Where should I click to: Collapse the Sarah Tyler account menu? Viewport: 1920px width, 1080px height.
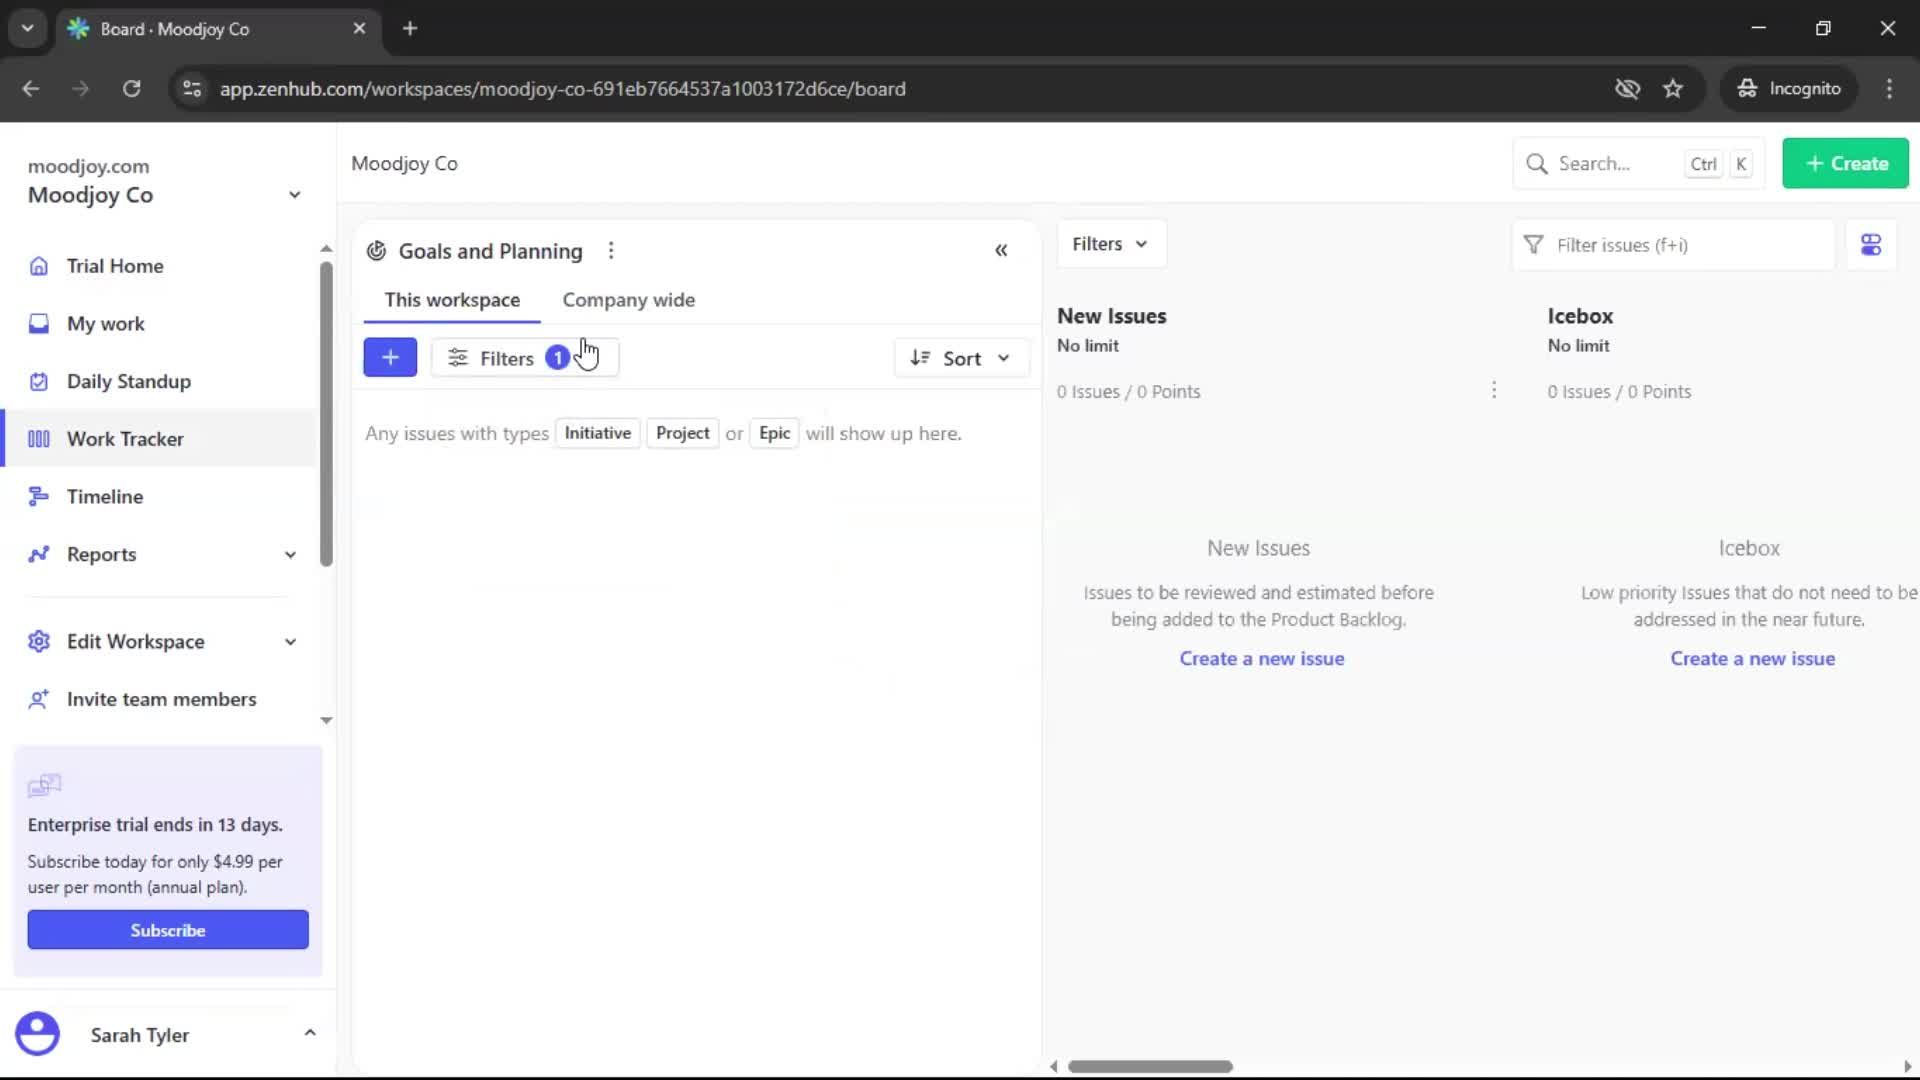(310, 1034)
